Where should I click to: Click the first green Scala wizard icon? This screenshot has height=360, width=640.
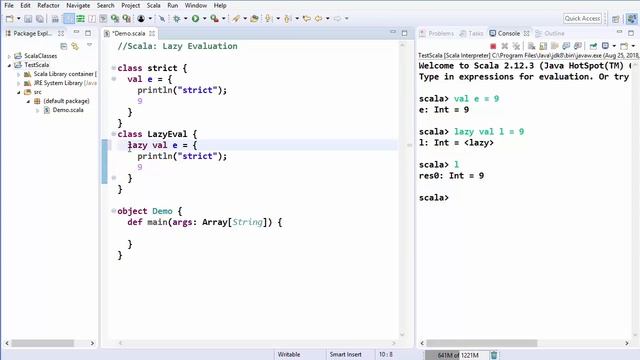(115, 19)
